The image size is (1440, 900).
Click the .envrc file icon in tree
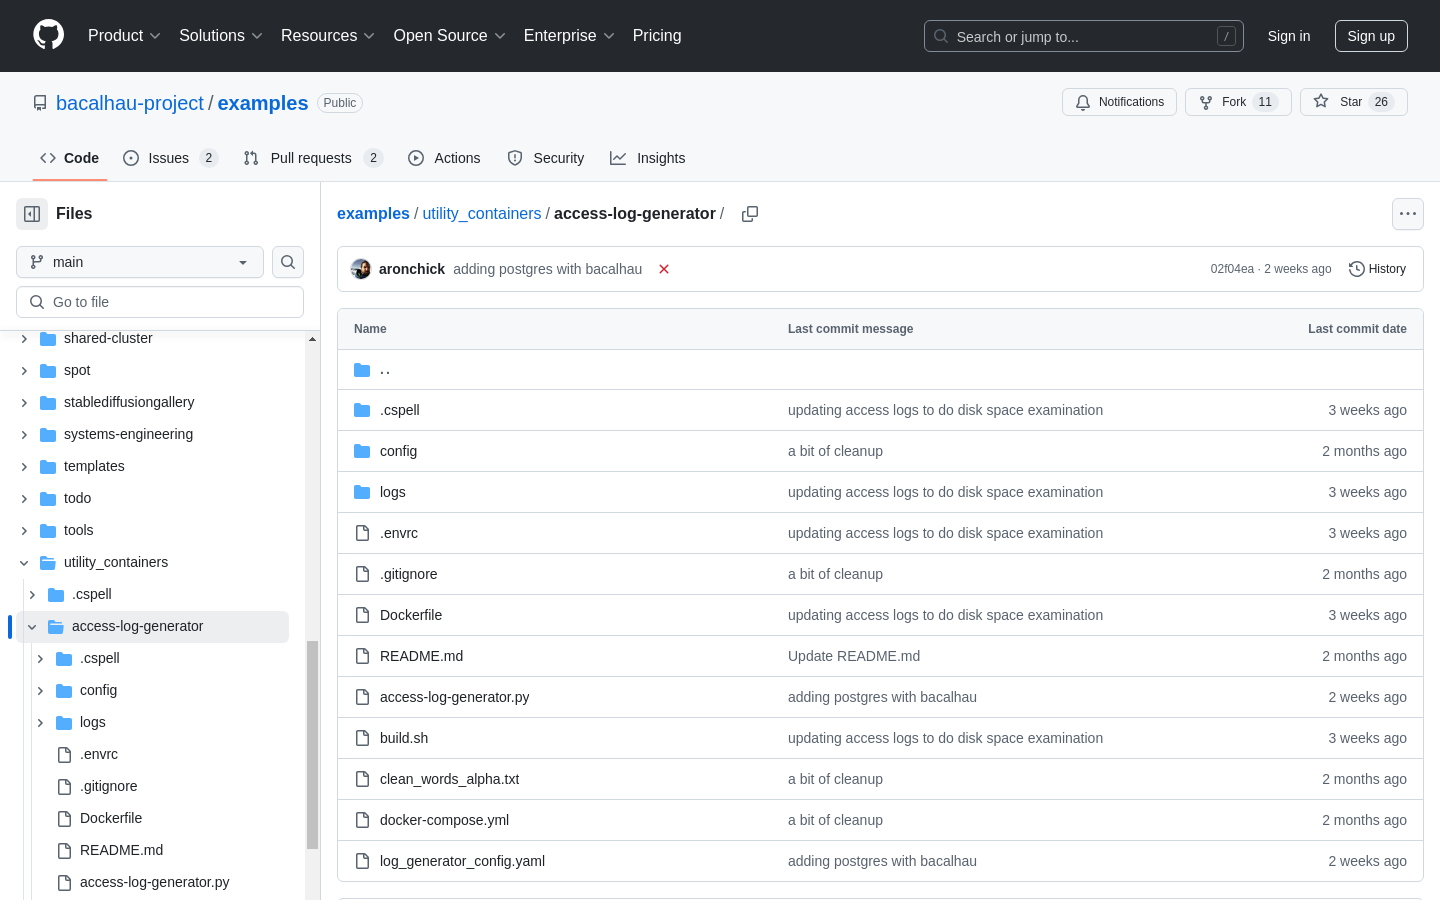(x=64, y=754)
